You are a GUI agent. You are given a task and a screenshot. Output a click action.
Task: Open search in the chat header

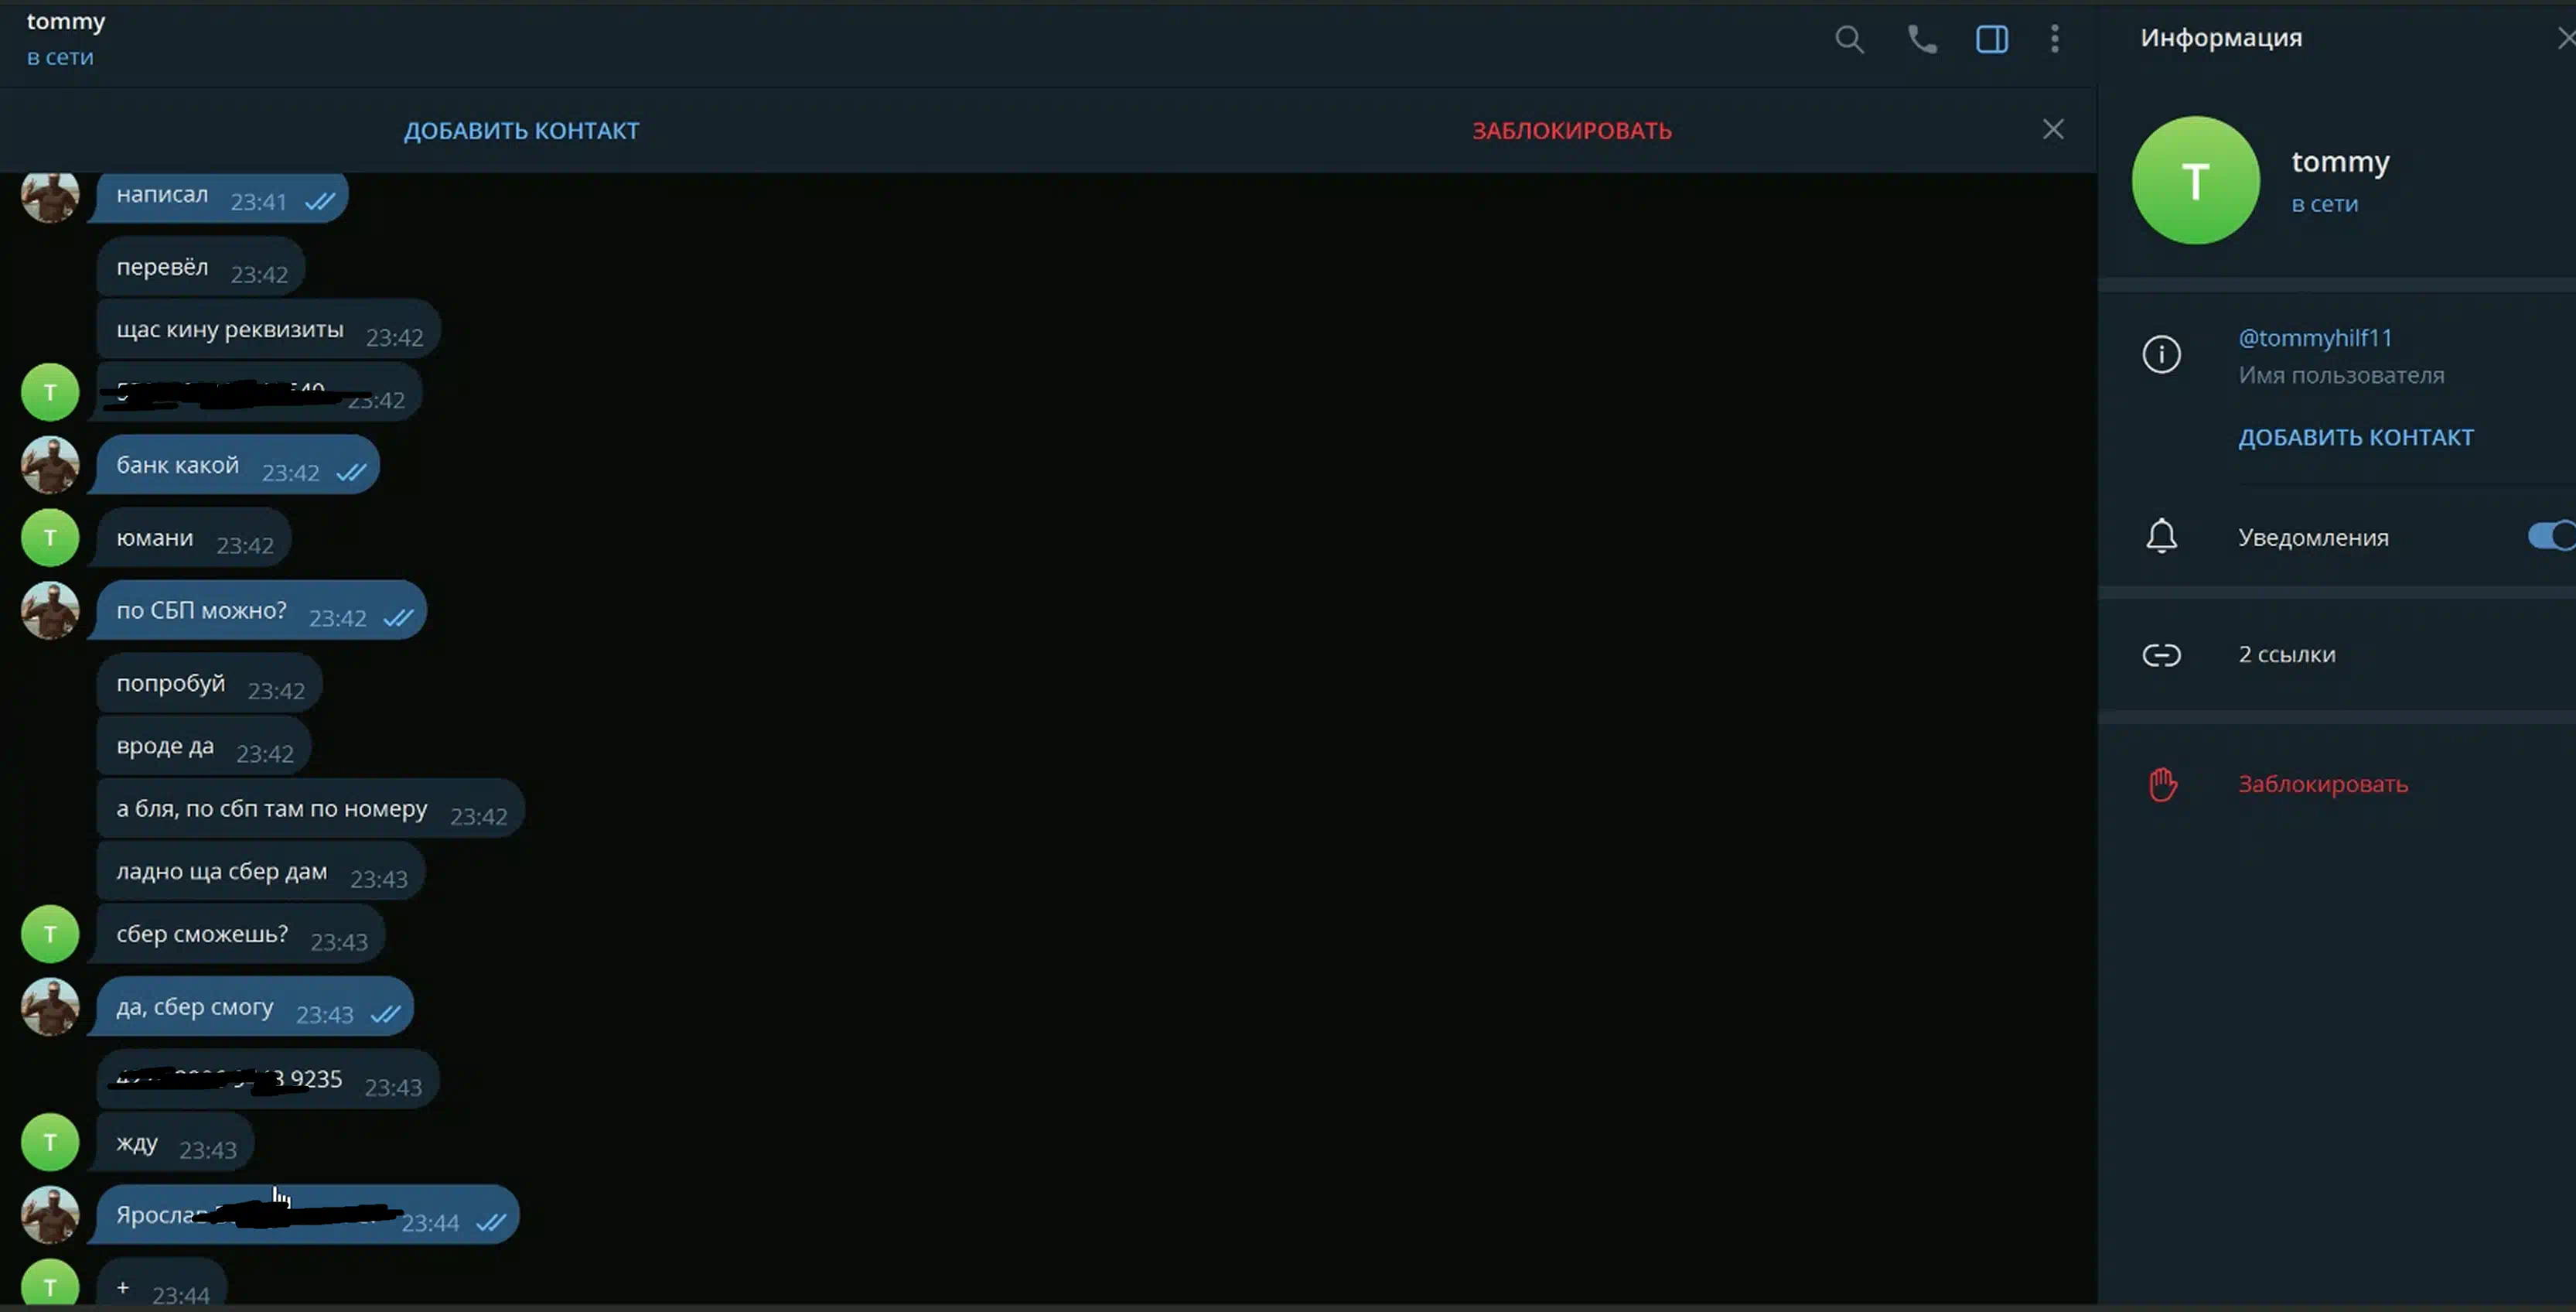tap(1849, 40)
